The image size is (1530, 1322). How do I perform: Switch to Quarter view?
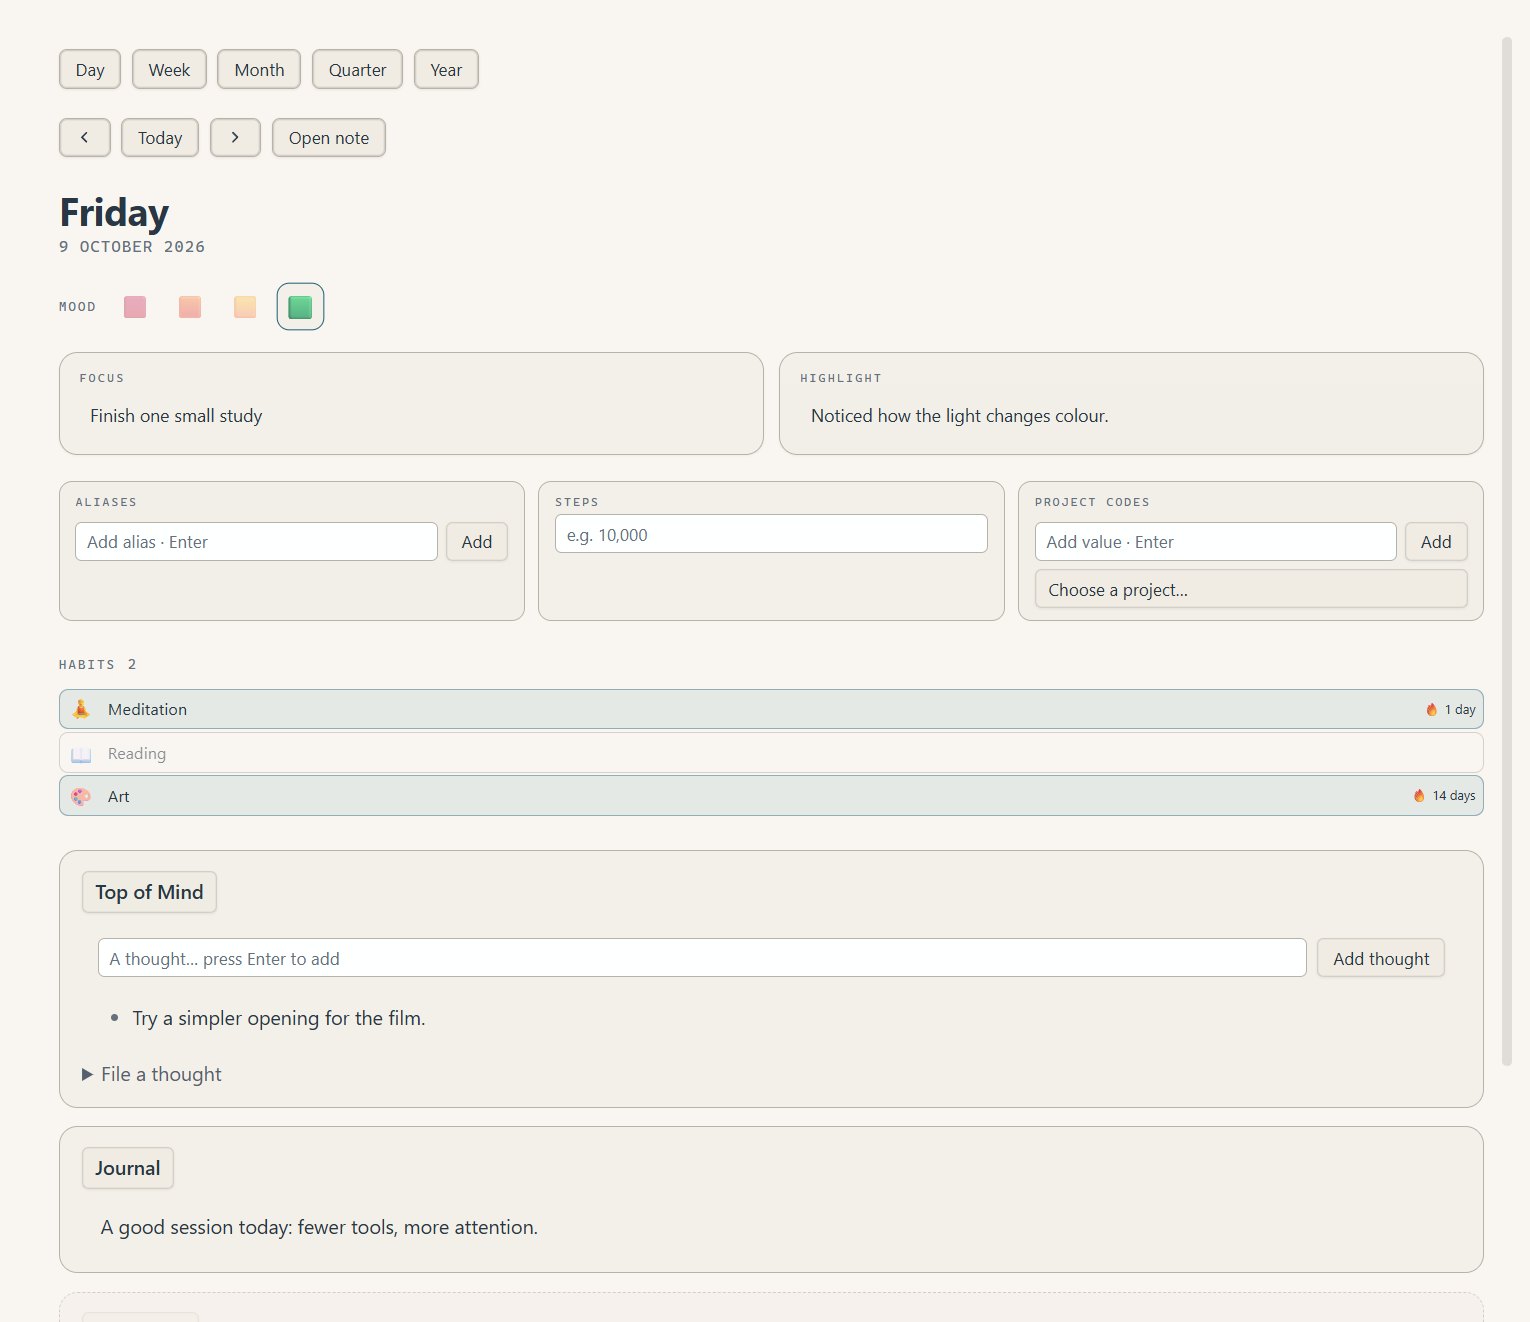click(357, 70)
